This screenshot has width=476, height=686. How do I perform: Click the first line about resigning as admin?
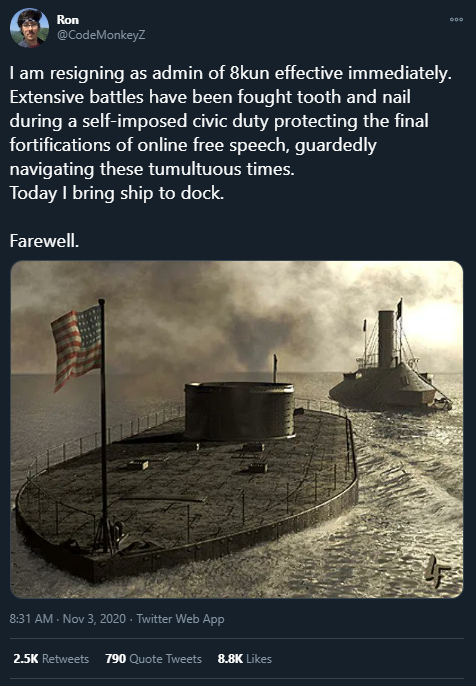click(x=231, y=74)
